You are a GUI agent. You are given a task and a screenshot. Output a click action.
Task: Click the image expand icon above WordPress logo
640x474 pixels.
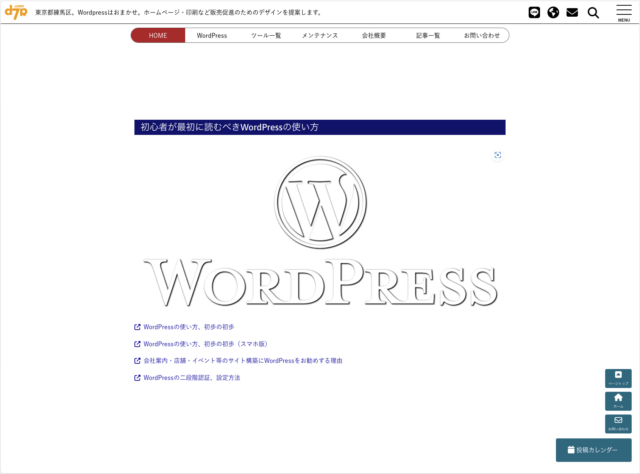497,155
